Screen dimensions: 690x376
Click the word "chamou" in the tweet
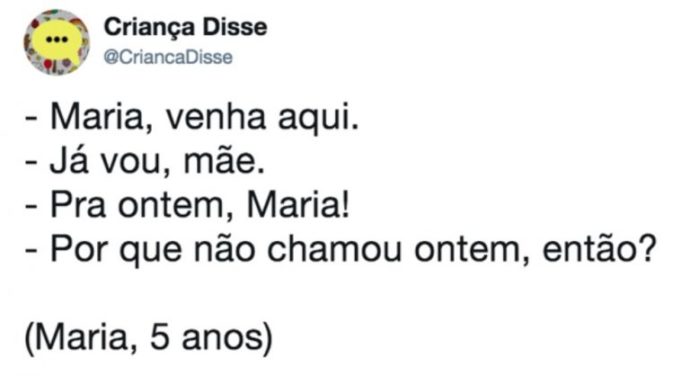pos(334,250)
